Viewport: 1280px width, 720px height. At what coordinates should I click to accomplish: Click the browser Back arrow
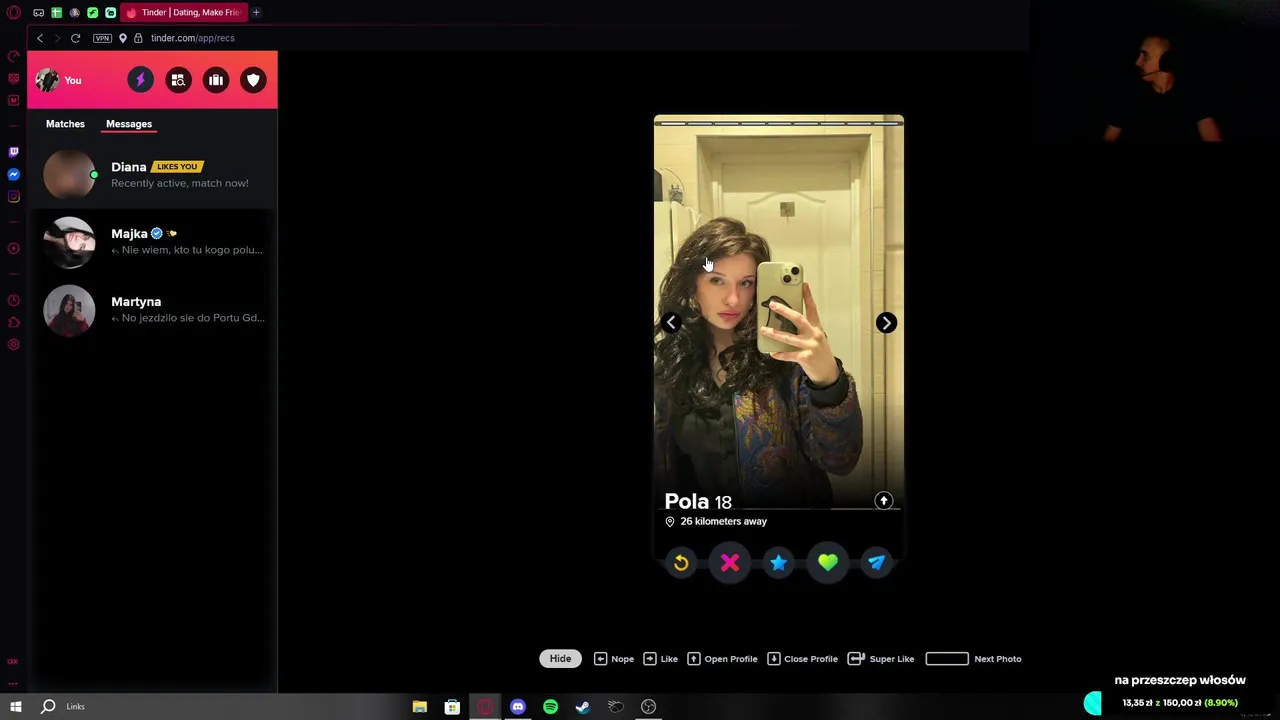(40, 38)
